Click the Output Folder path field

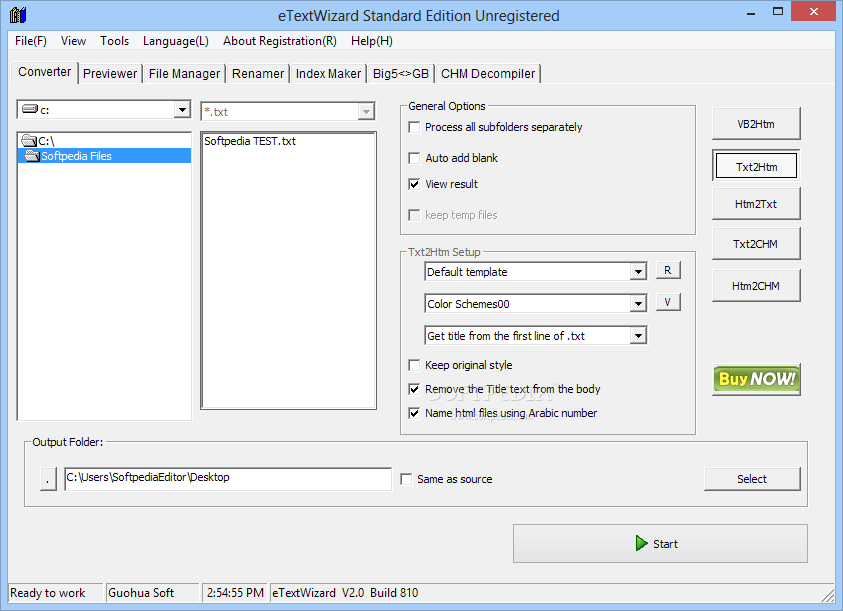tap(228, 479)
